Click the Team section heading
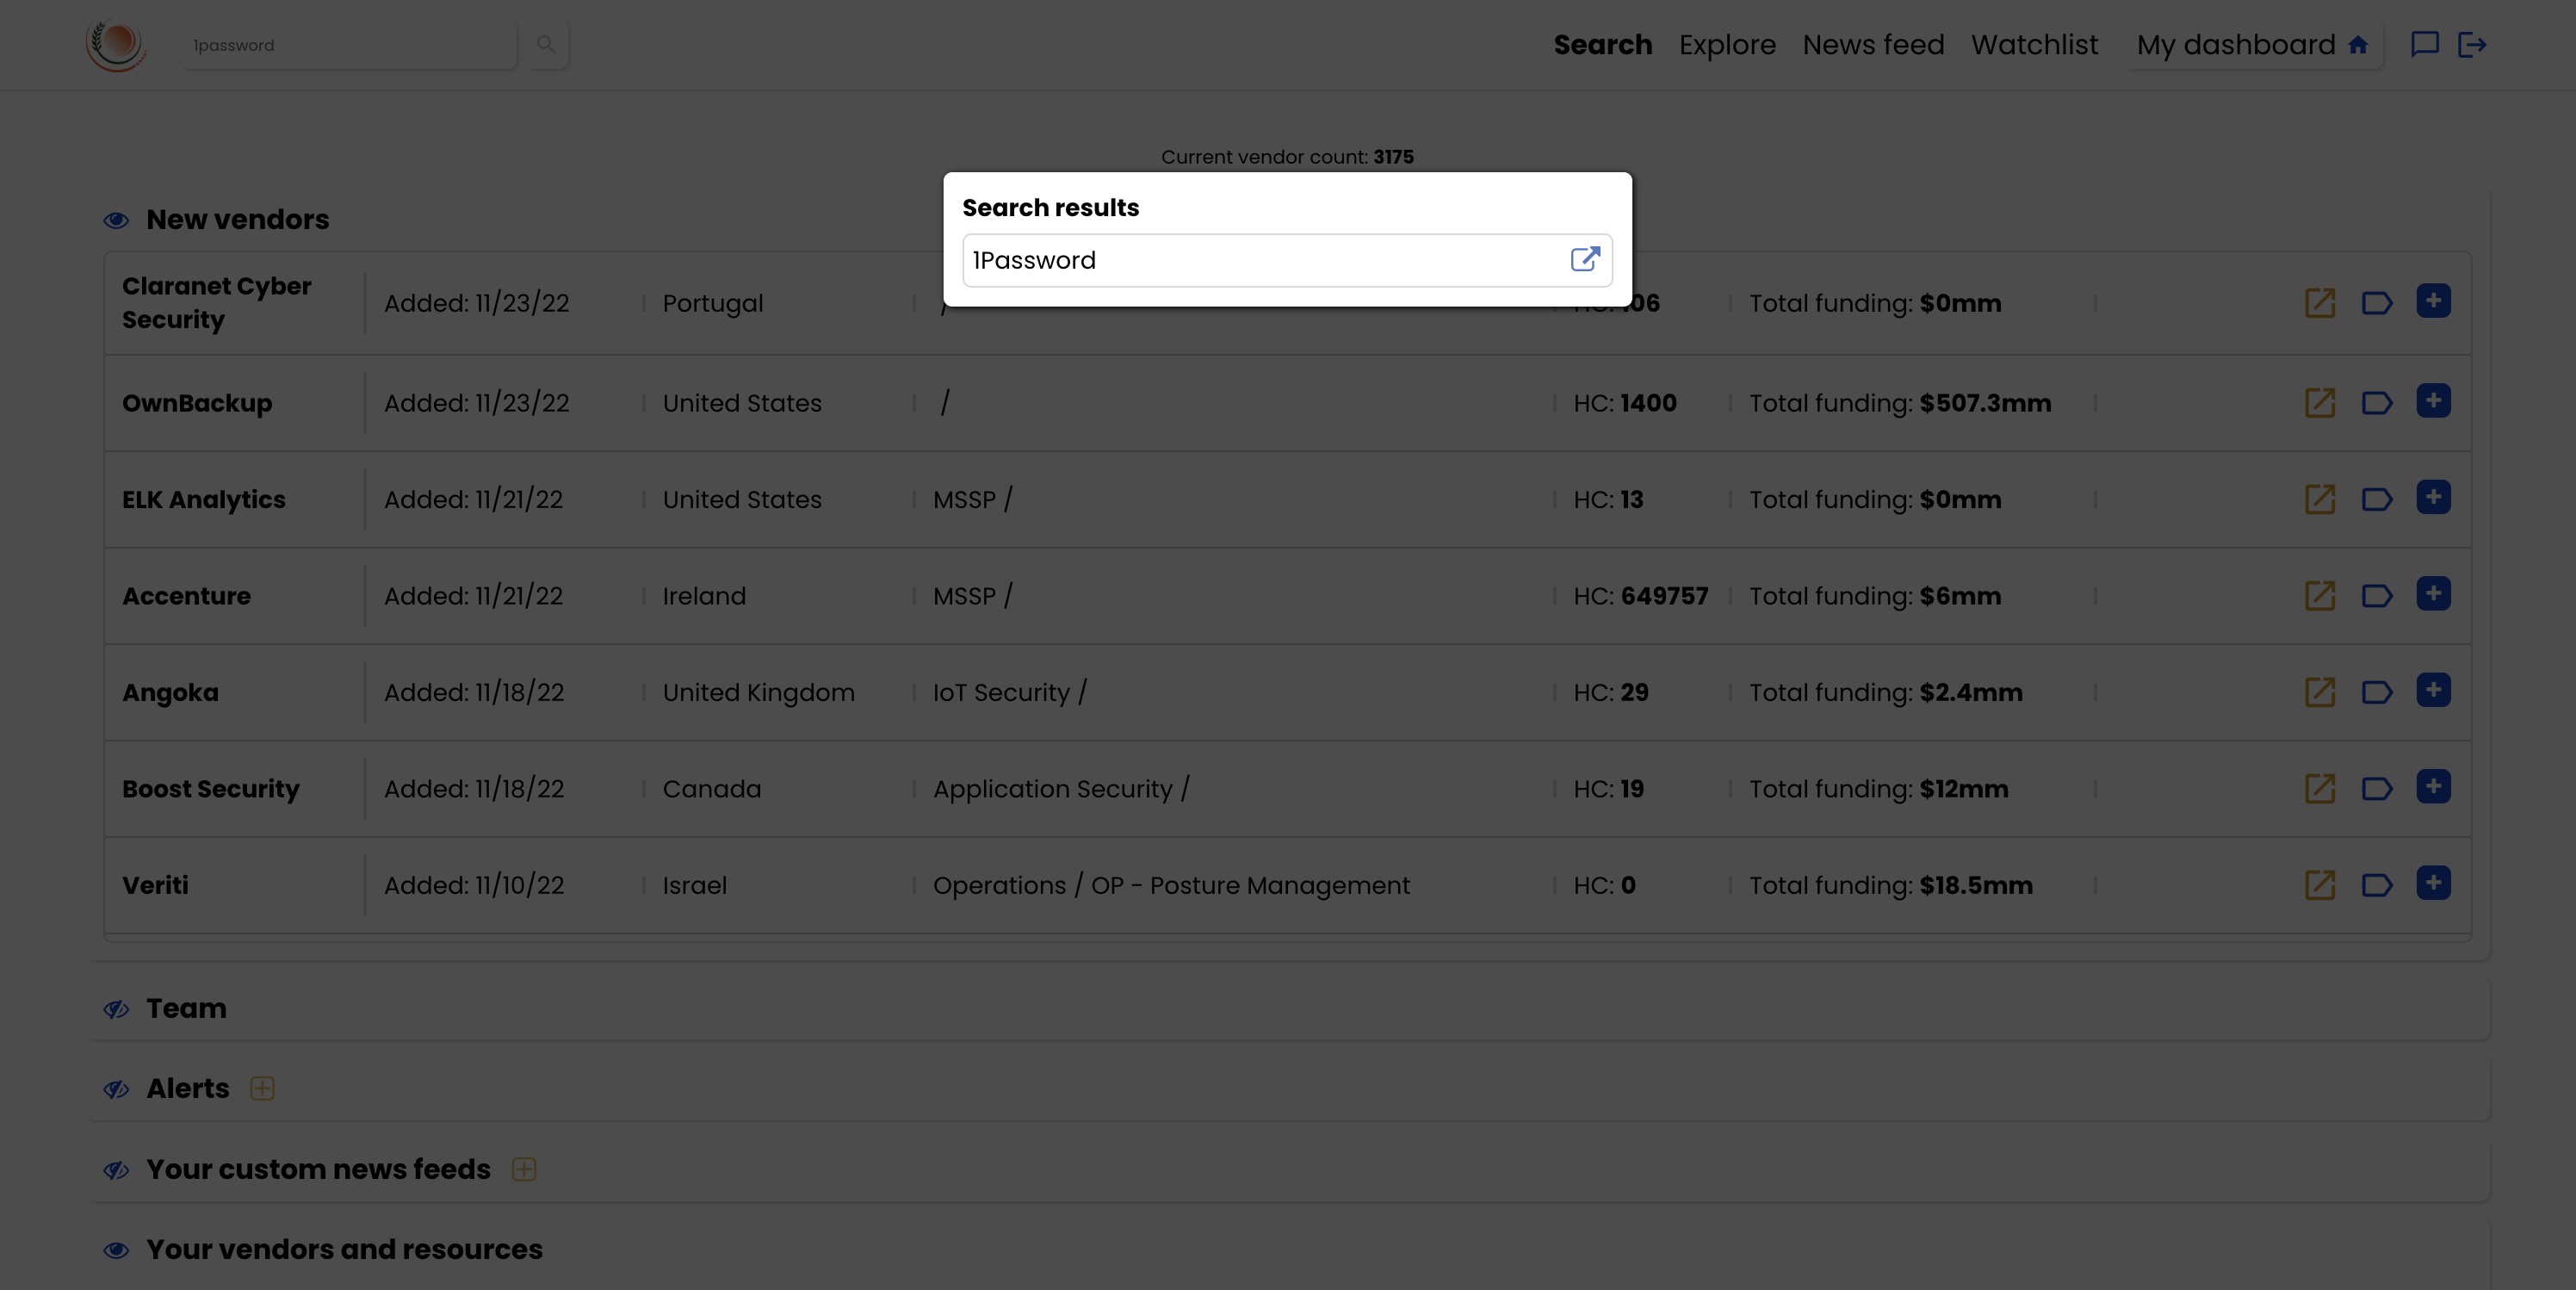The image size is (2576, 1290). [186, 1008]
